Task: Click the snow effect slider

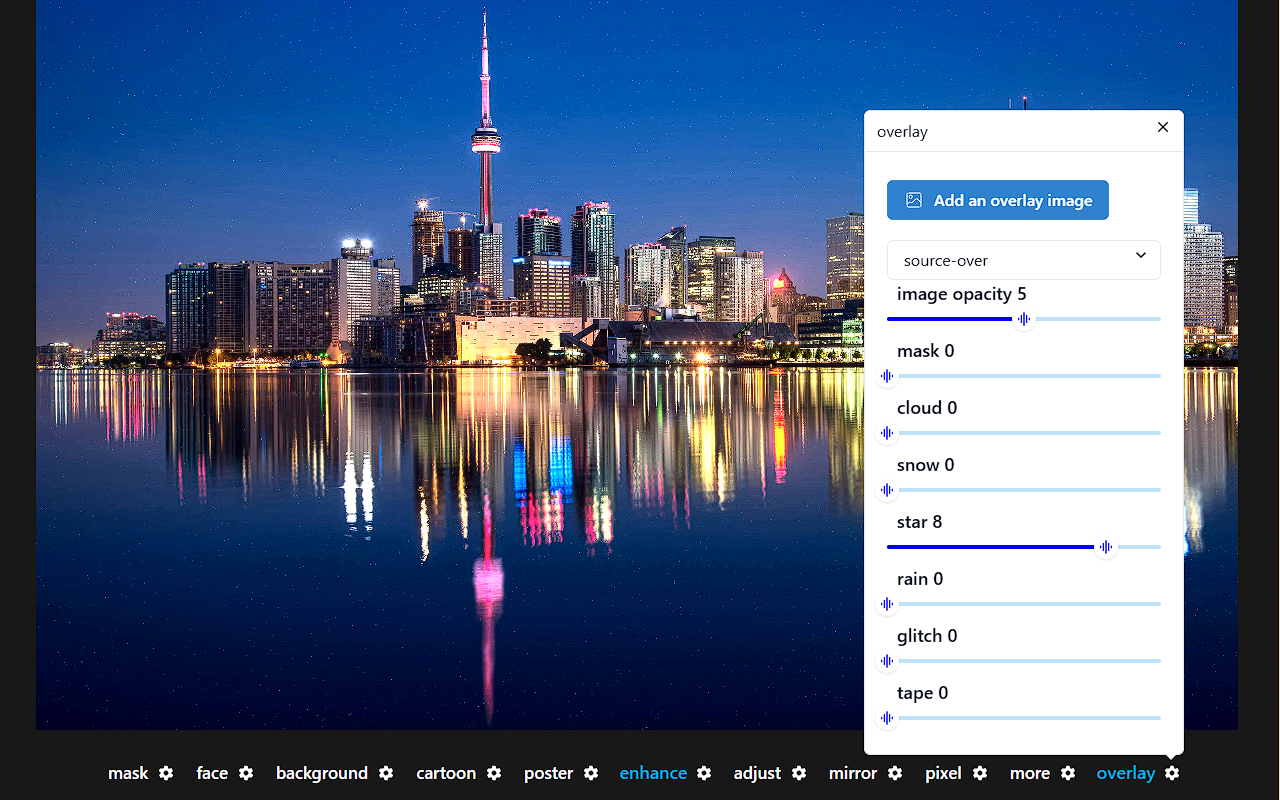Action: click(887, 490)
